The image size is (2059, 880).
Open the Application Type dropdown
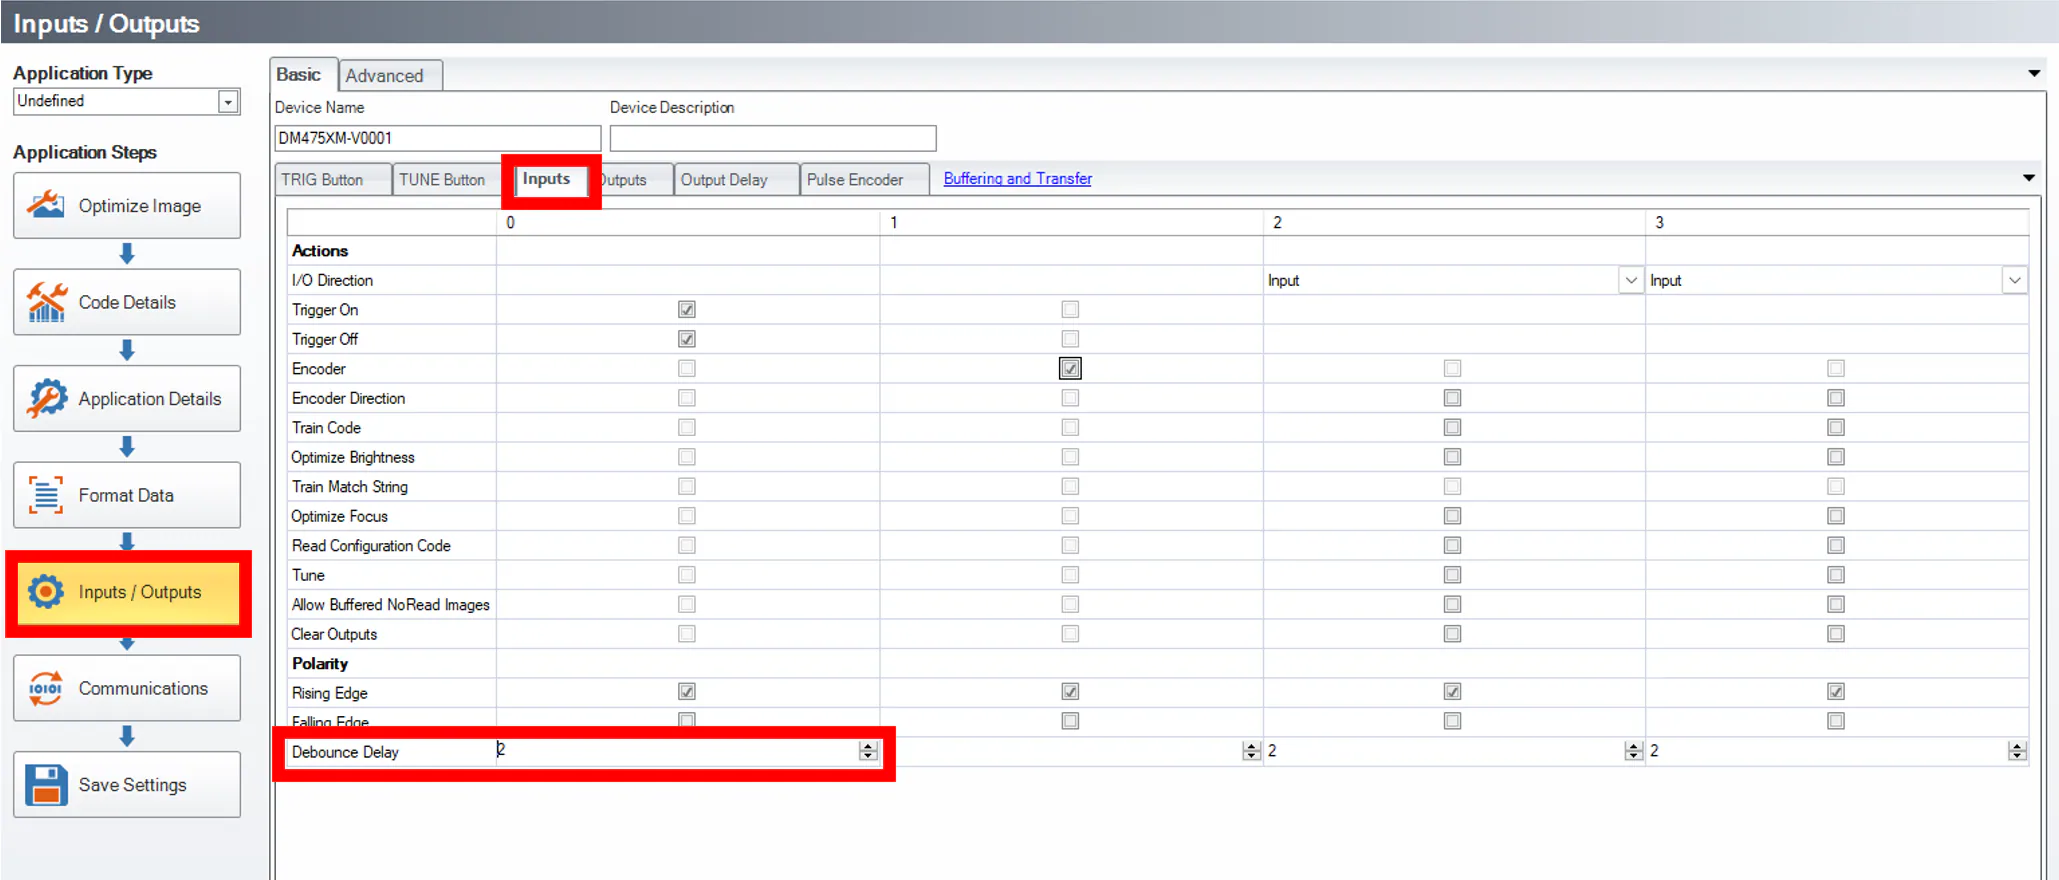click(228, 102)
